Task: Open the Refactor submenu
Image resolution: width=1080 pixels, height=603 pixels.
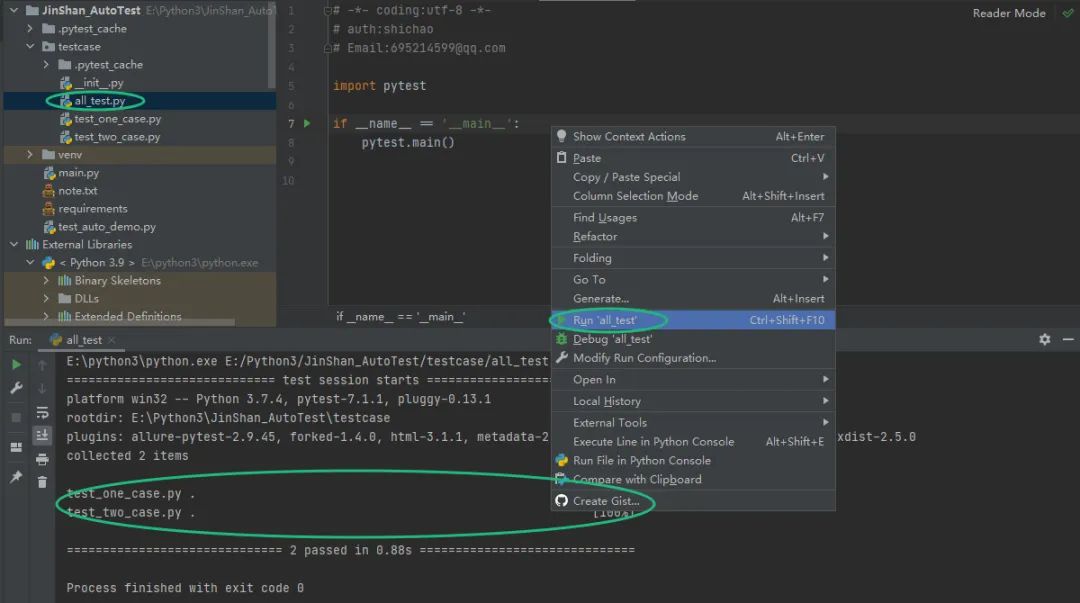Action: [693, 236]
